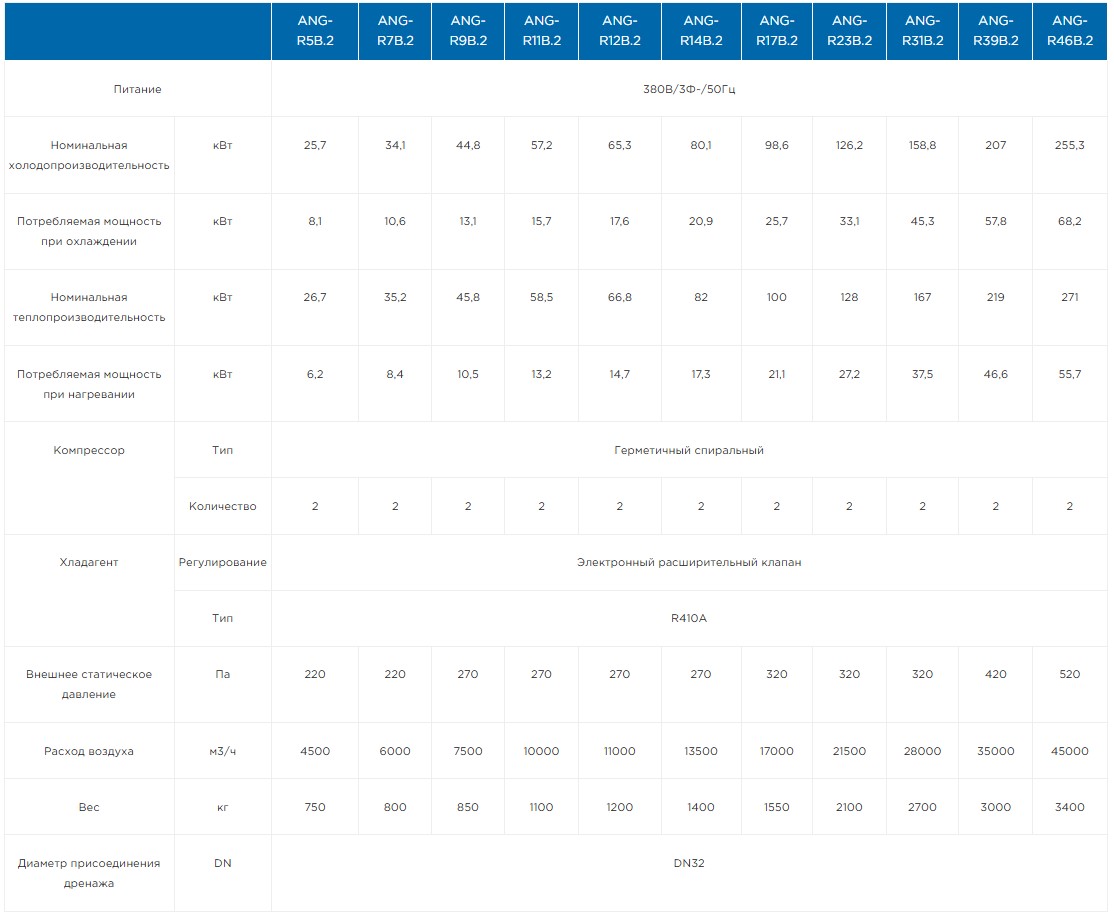Select the 380В/3Ф-/50Гц power value
The width and height of the screenshot is (1114, 919).
coord(689,89)
